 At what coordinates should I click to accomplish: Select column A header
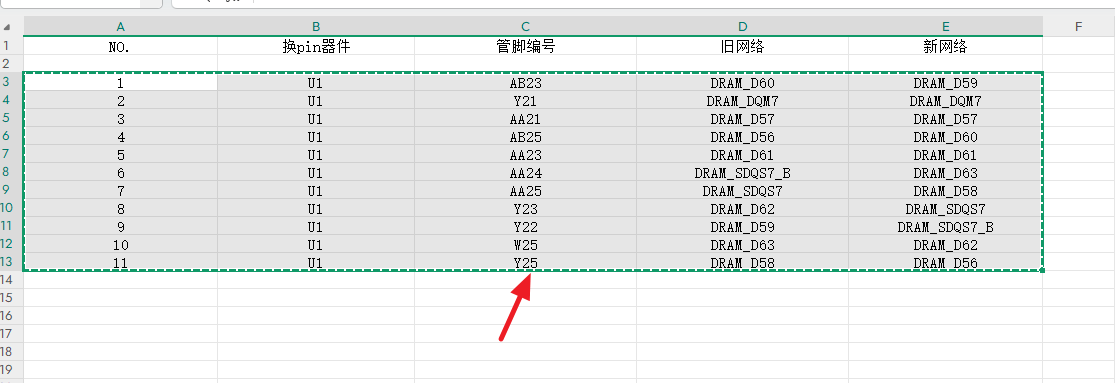121,27
